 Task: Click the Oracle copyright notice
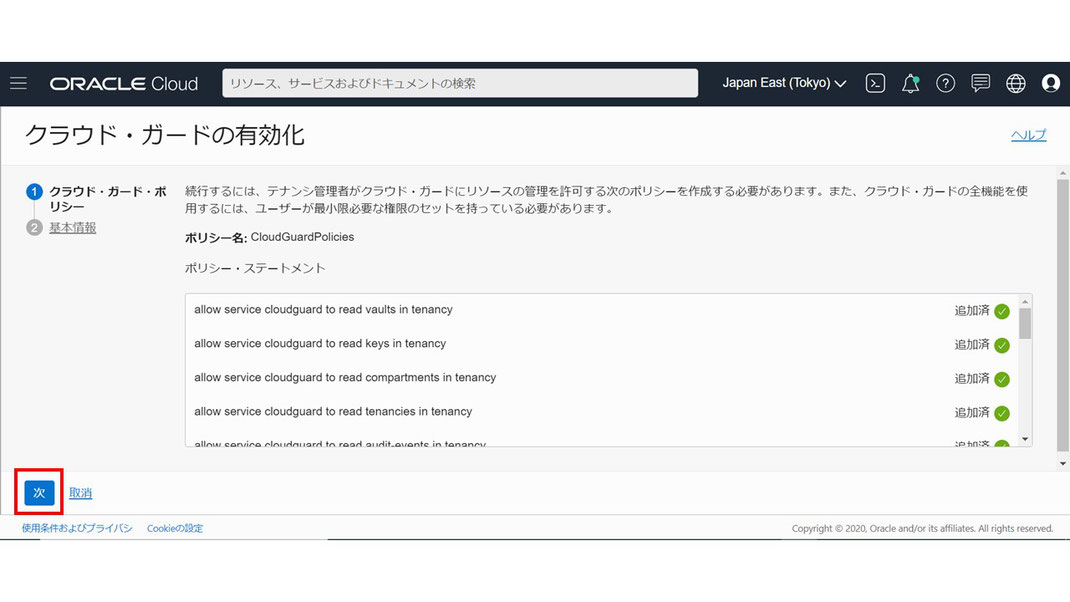click(x=923, y=528)
